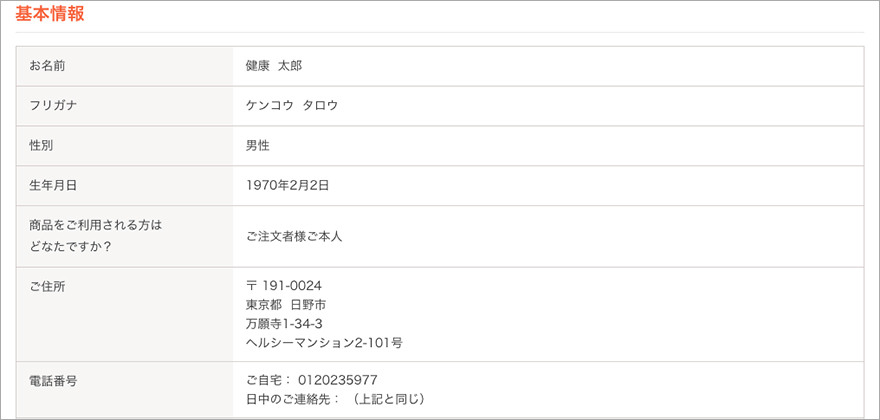The width and height of the screenshot is (880, 420).
Task: Click the name value 健康 太郎
Action: pos(274,66)
